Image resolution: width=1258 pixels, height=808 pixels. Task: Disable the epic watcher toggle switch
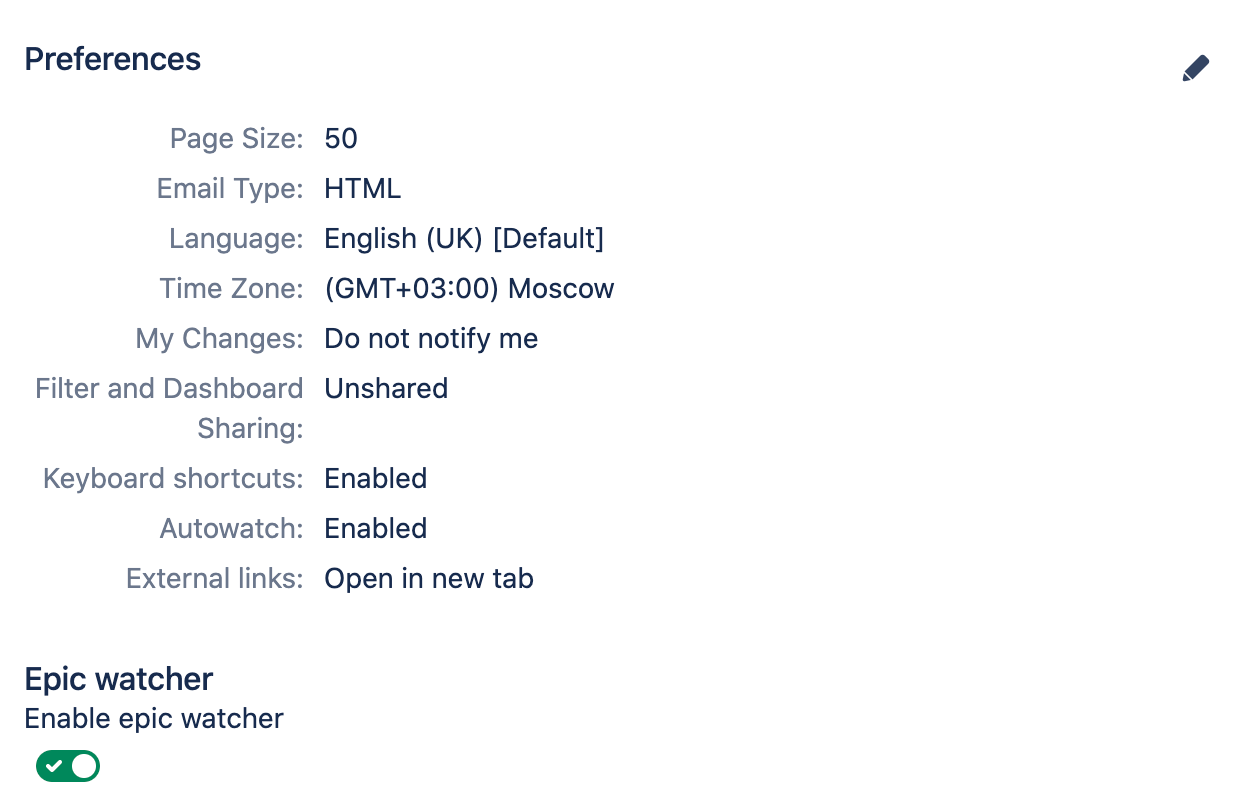tap(68, 766)
